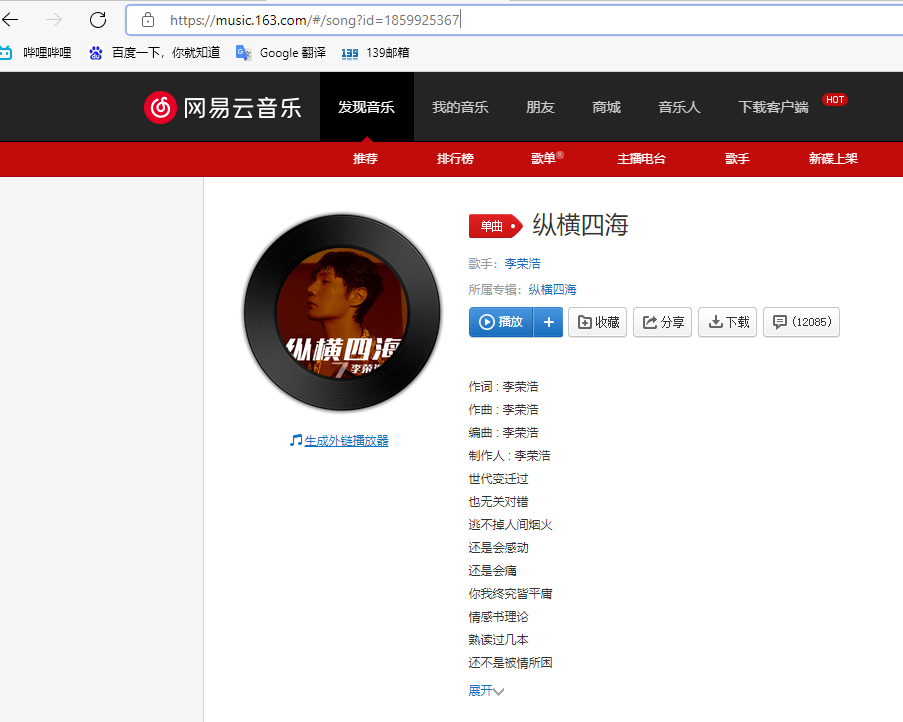Go to 排行榜 in red subnav
The width and height of the screenshot is (903, 722).
click(x=455, y=158)
